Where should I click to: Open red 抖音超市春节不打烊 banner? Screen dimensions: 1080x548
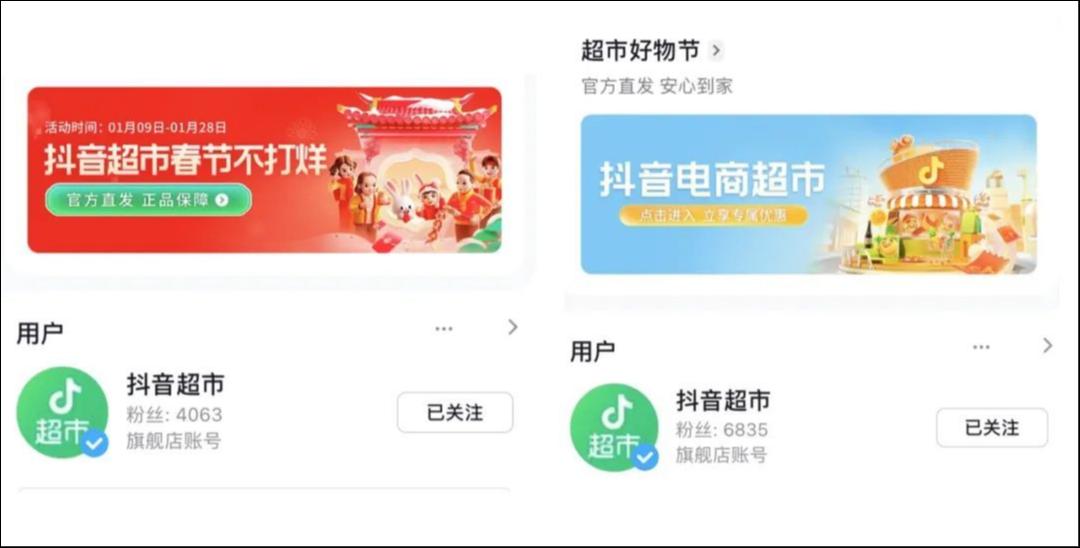tap(264, 169)
